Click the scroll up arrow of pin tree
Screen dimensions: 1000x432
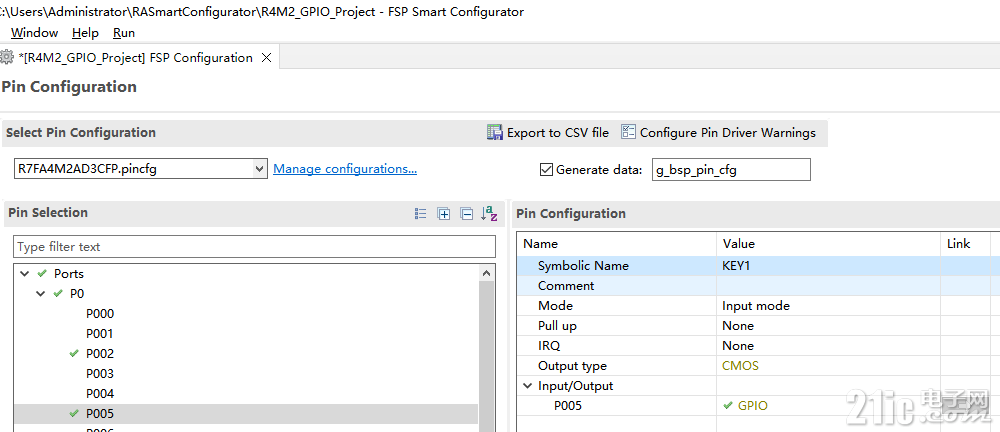487,273
